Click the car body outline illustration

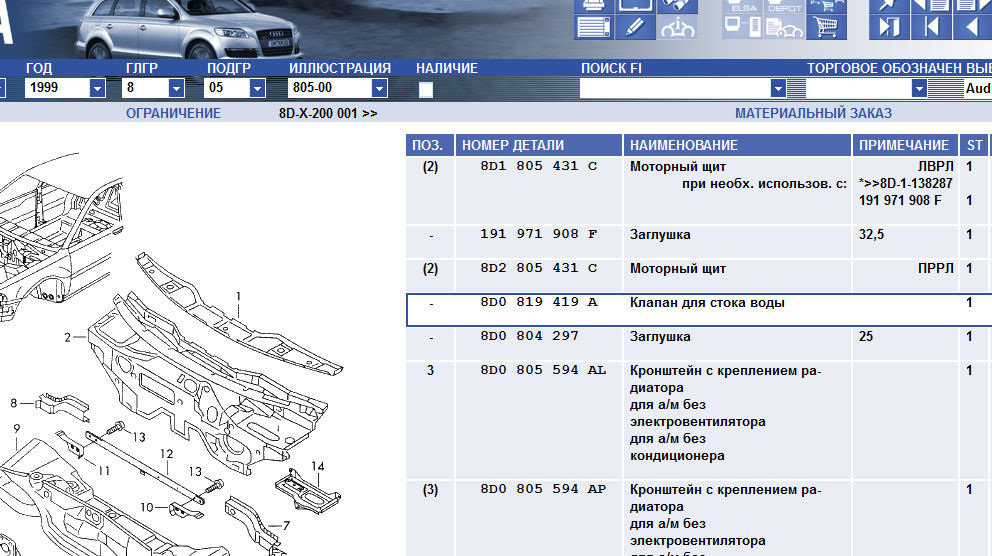[x=60, y=237]
